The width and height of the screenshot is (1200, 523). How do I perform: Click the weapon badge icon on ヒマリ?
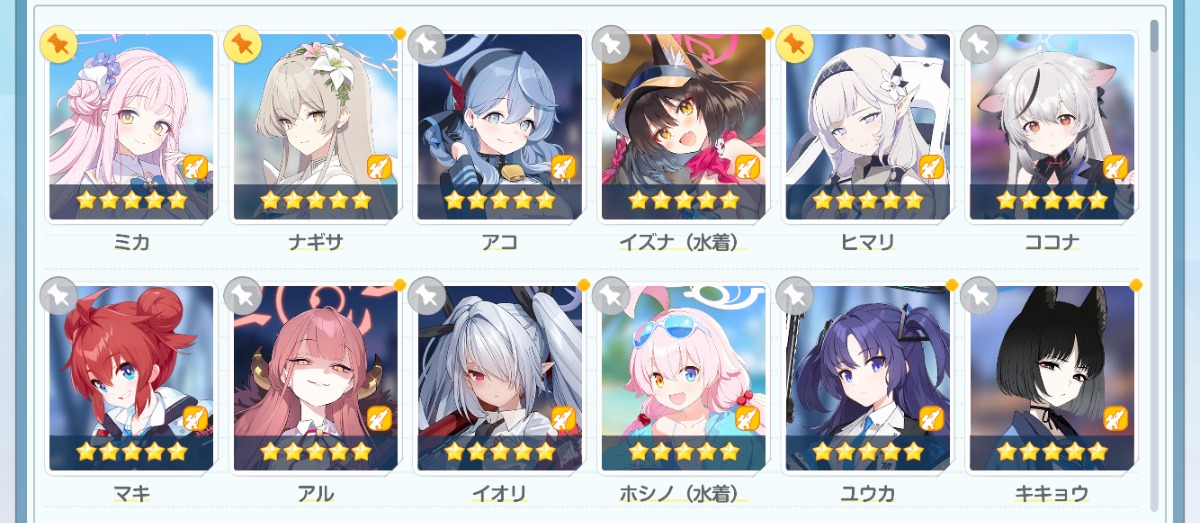pos(931,166)
